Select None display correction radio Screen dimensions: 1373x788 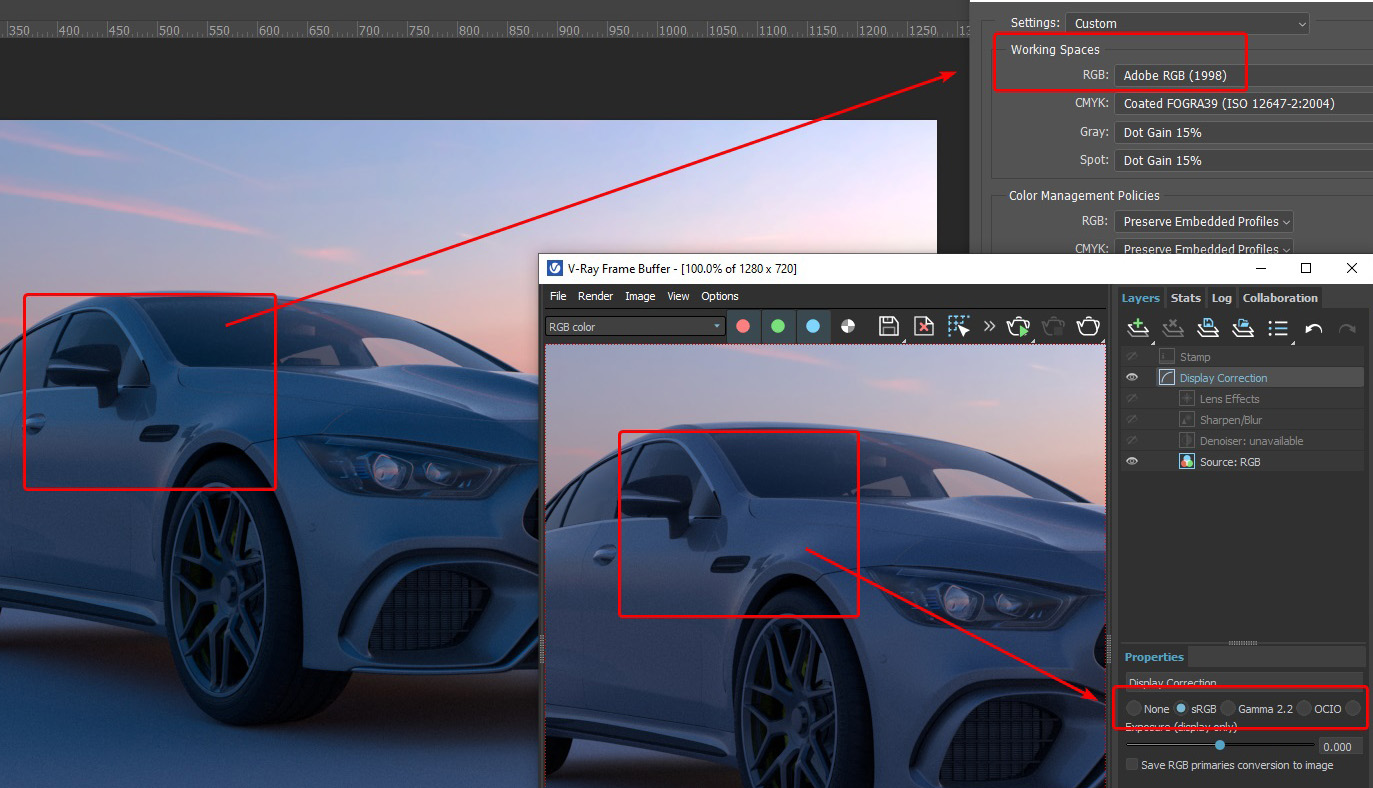pos(1133,708)
